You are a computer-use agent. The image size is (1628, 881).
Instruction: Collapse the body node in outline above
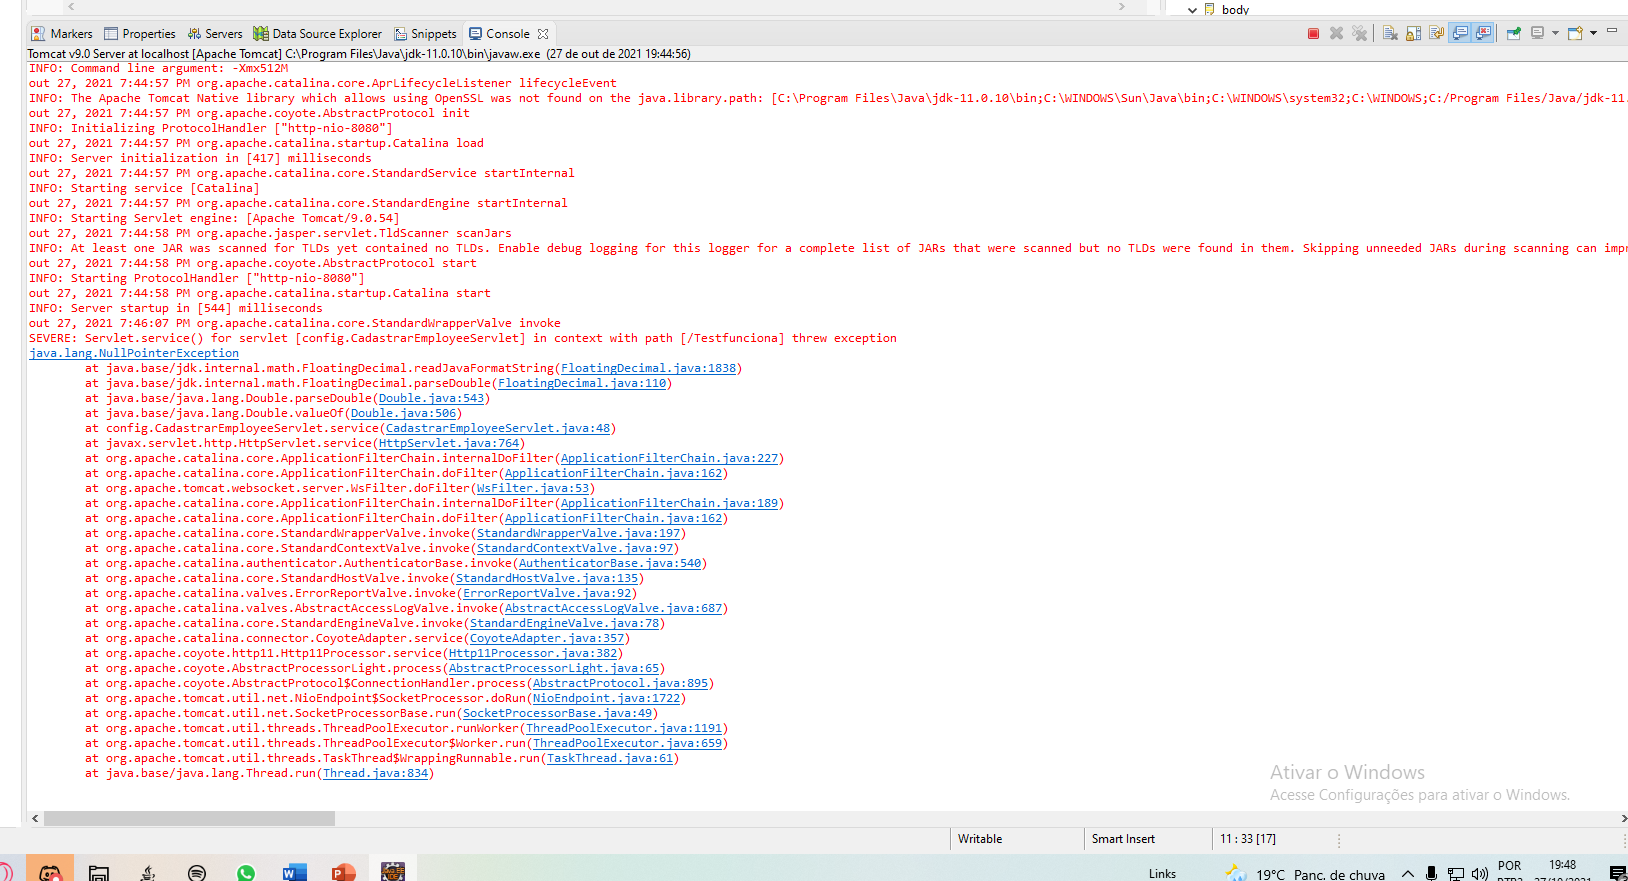(x=1192, y=10)
